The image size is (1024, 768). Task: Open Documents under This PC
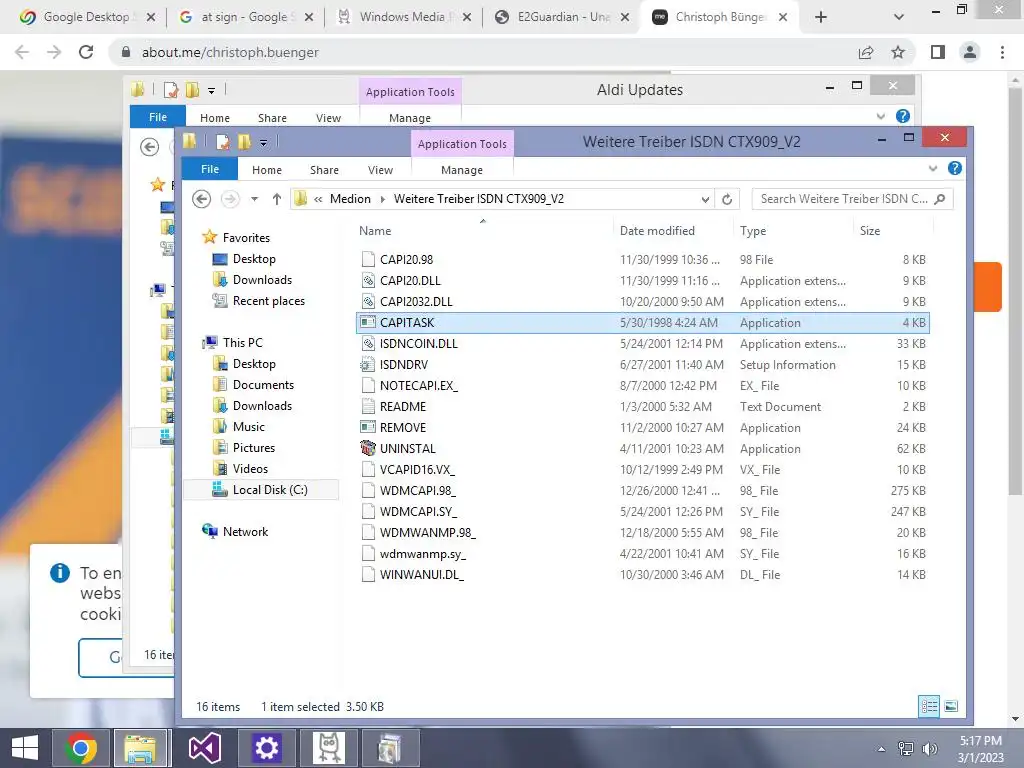[x=263, y=385]
